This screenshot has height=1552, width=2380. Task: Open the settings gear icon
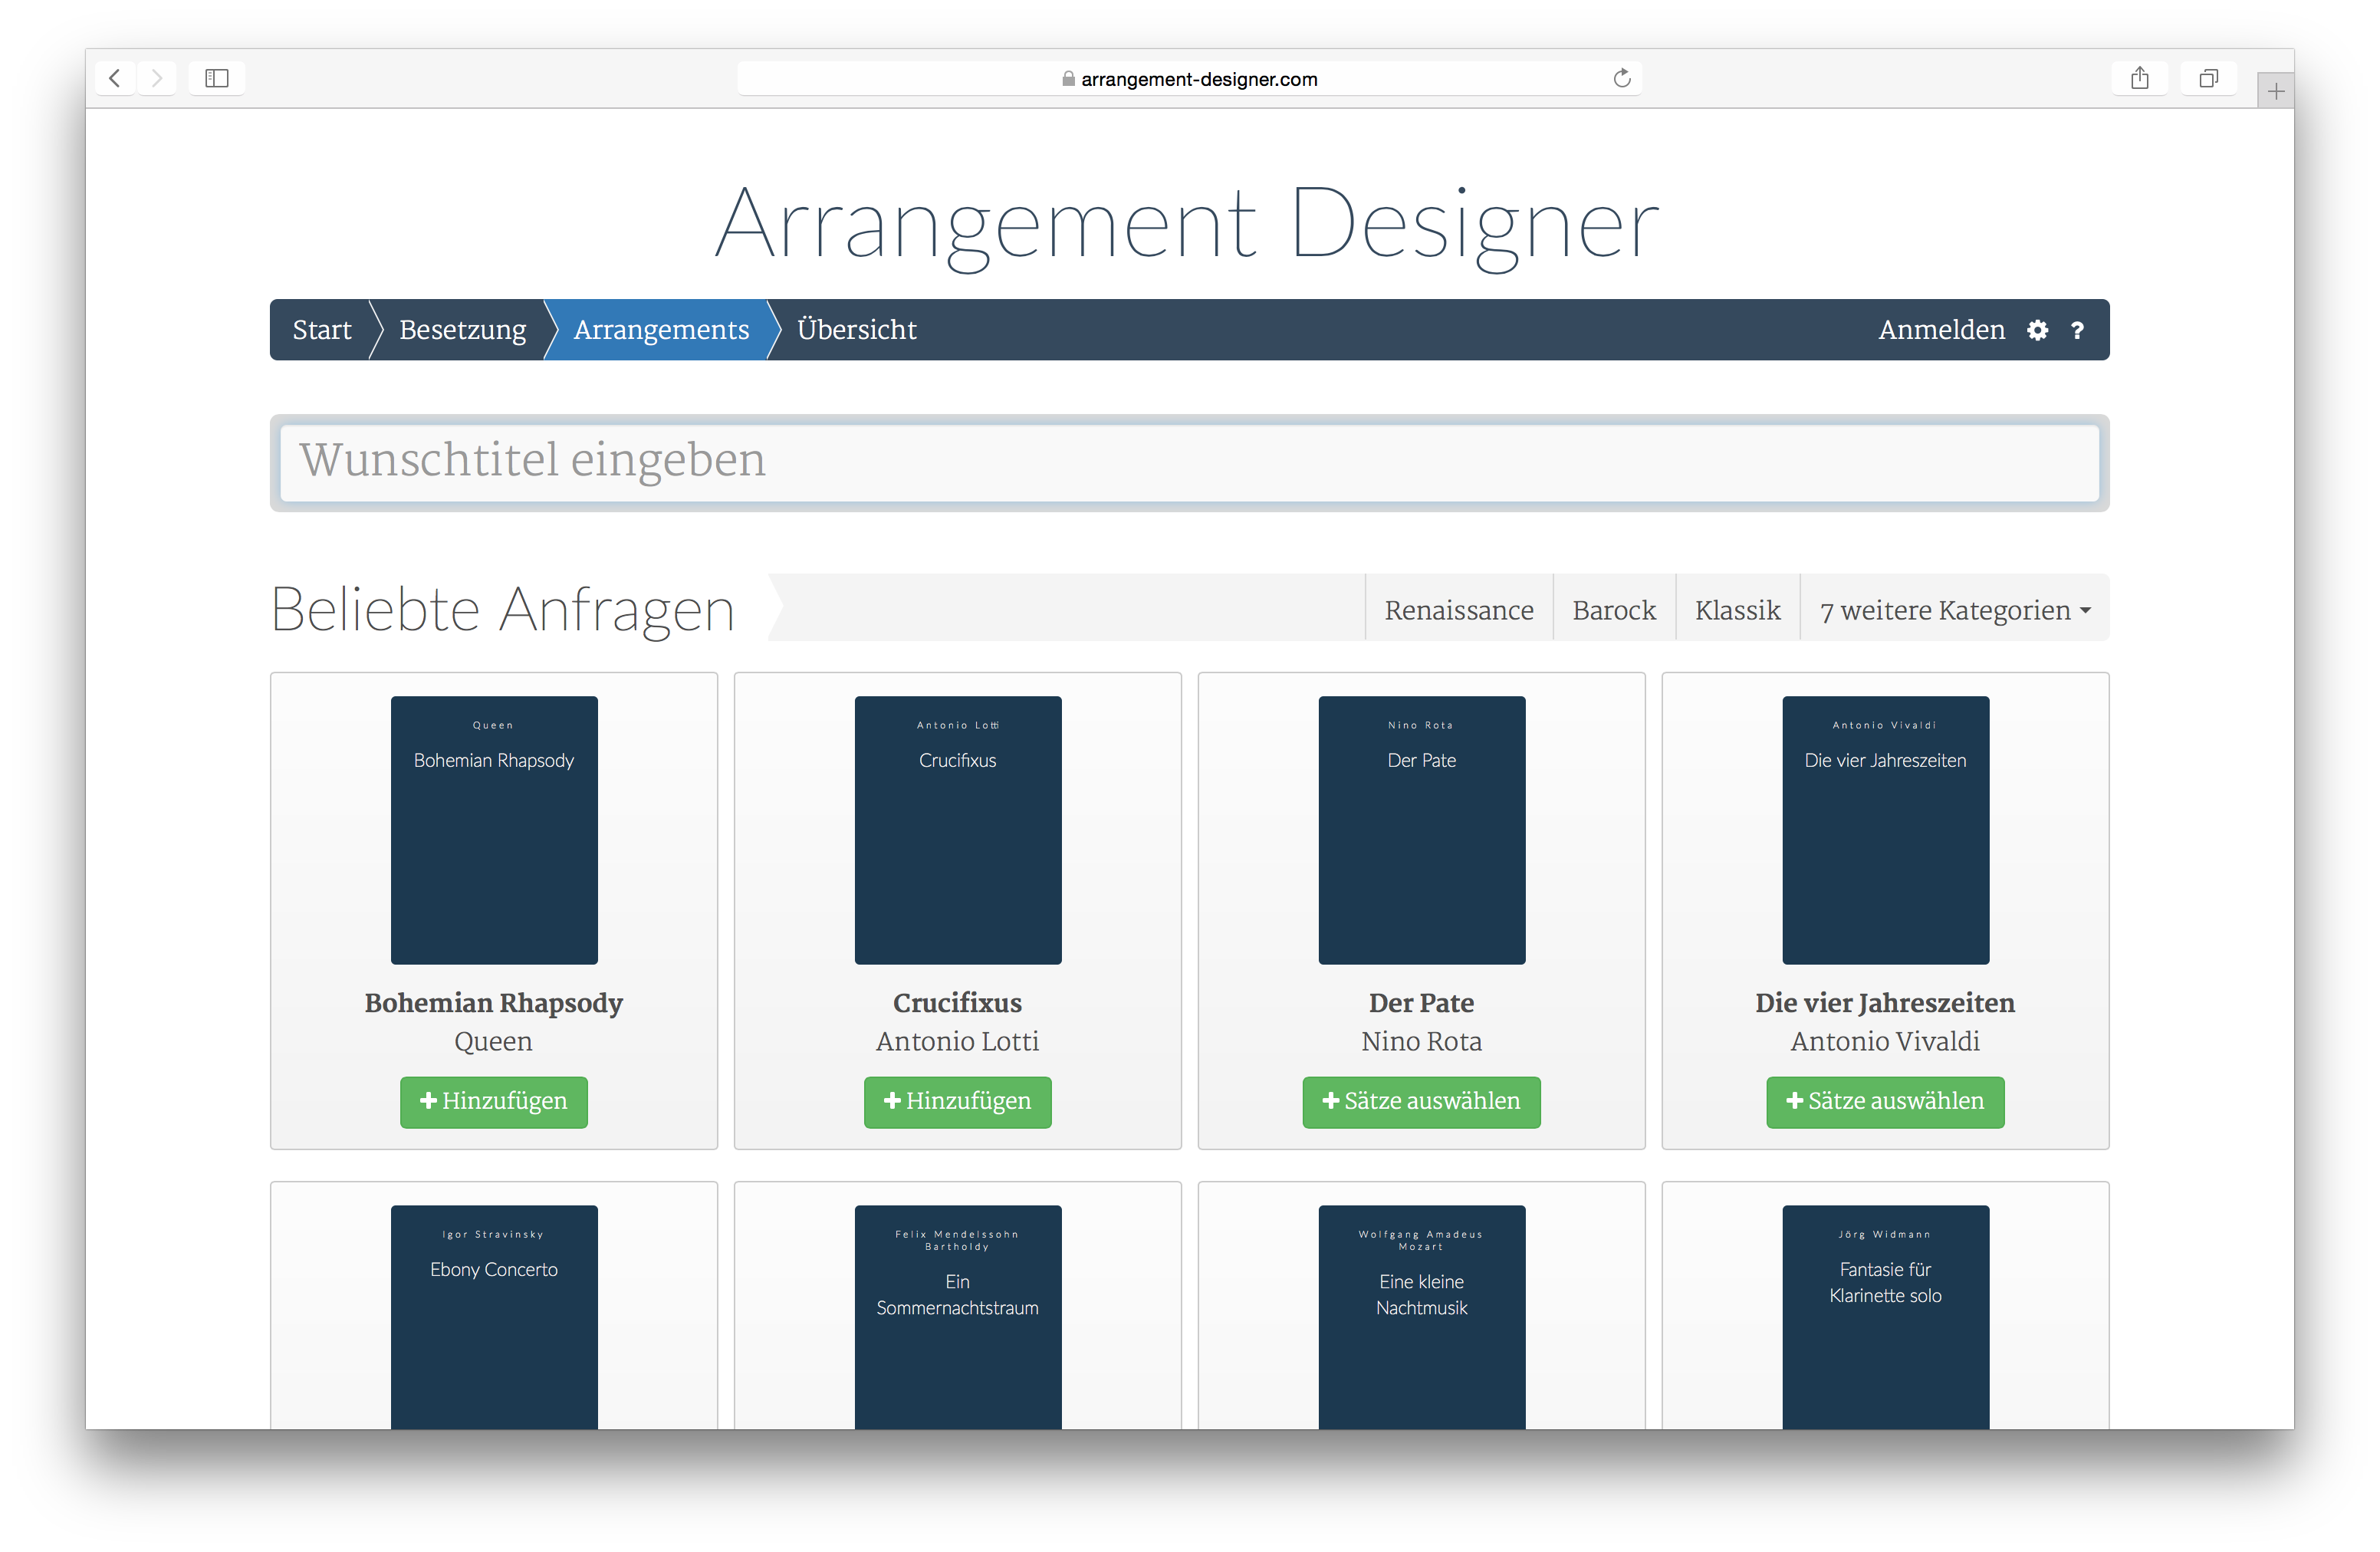click(2037, 330)
